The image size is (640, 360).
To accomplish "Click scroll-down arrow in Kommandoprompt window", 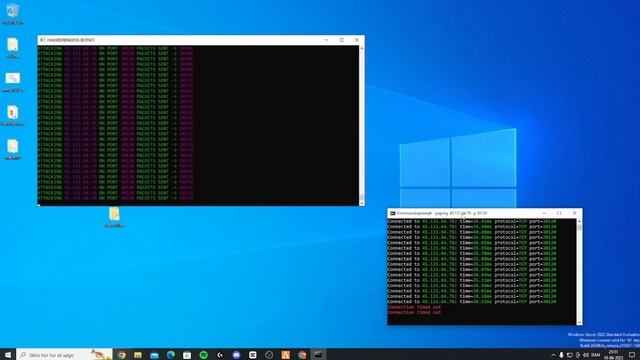I will pyautogui.click(x=579, y=322).
